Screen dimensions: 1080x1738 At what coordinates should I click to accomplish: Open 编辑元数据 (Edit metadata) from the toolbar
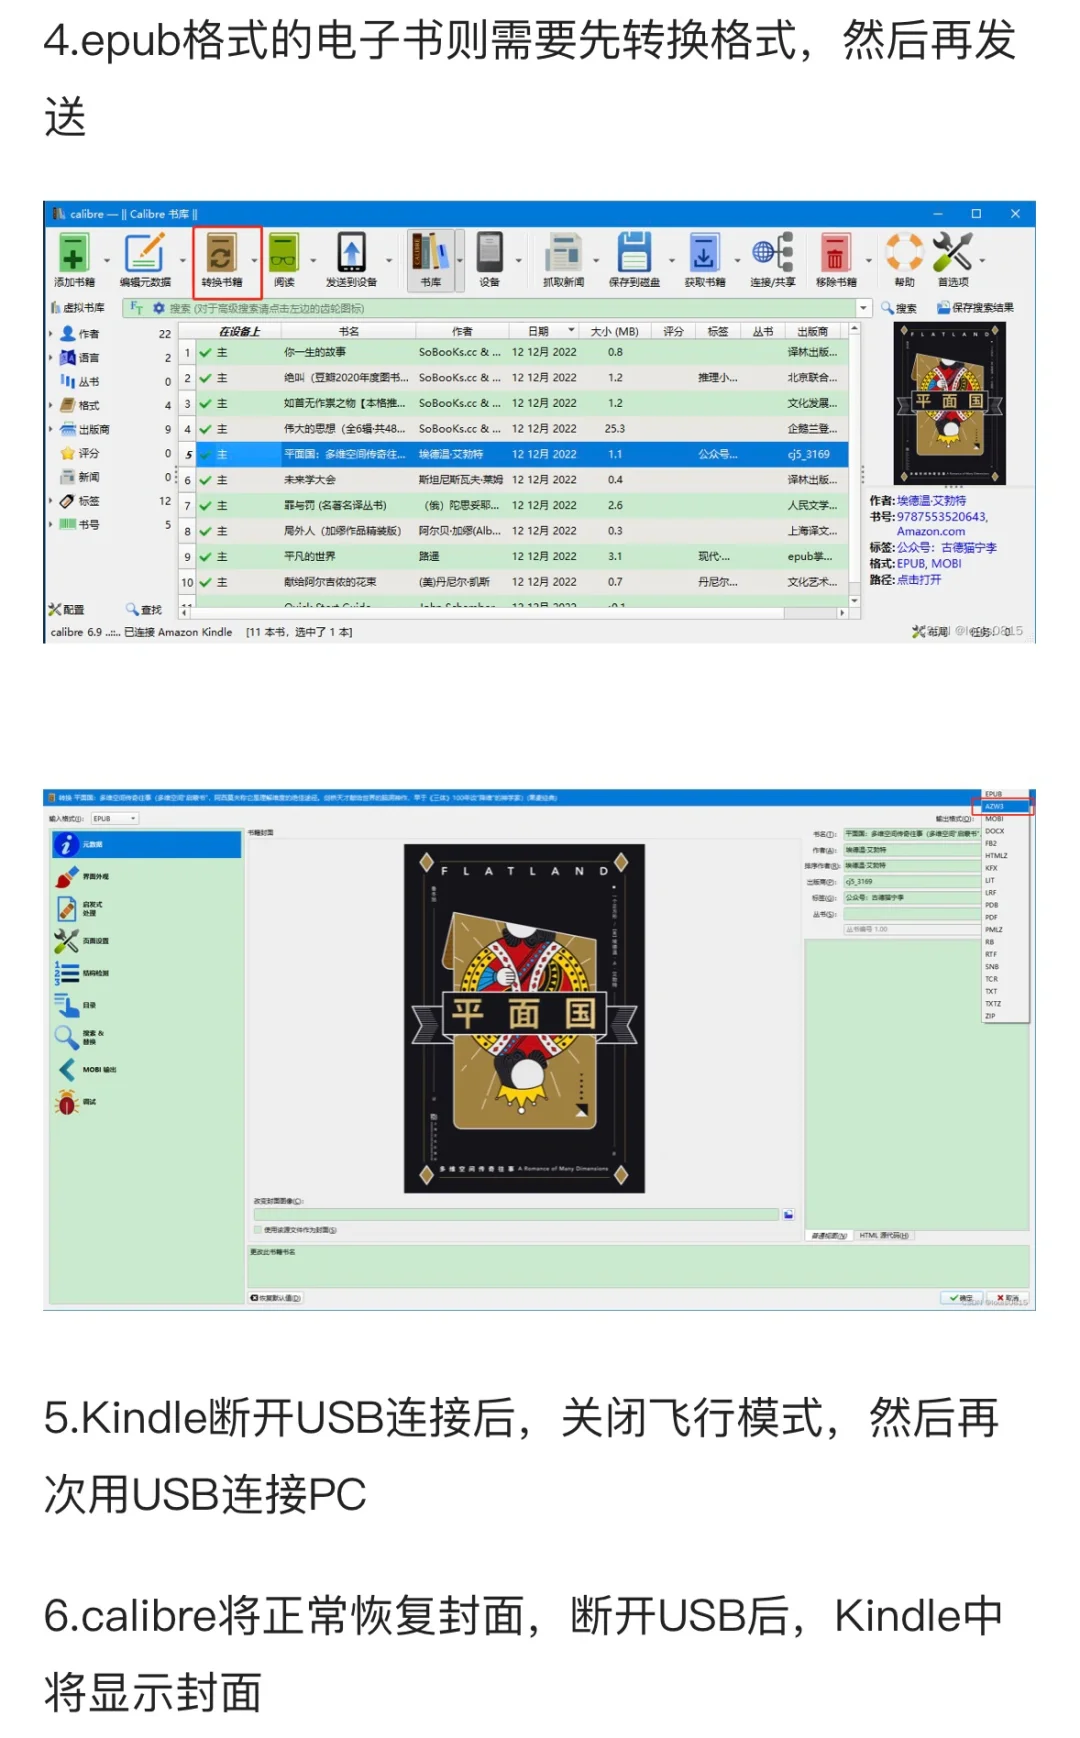145,252
